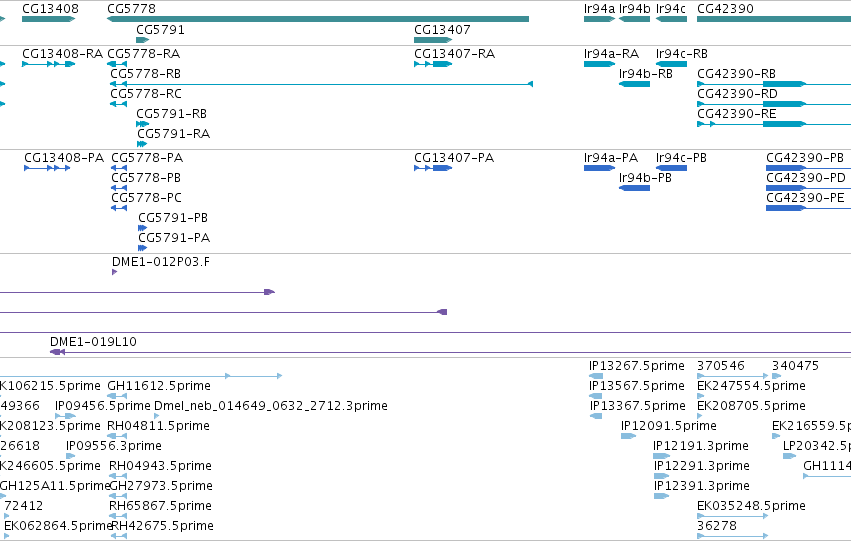
Task: Select the Ir94c gene arrow
Action: [x=671, y=19]
